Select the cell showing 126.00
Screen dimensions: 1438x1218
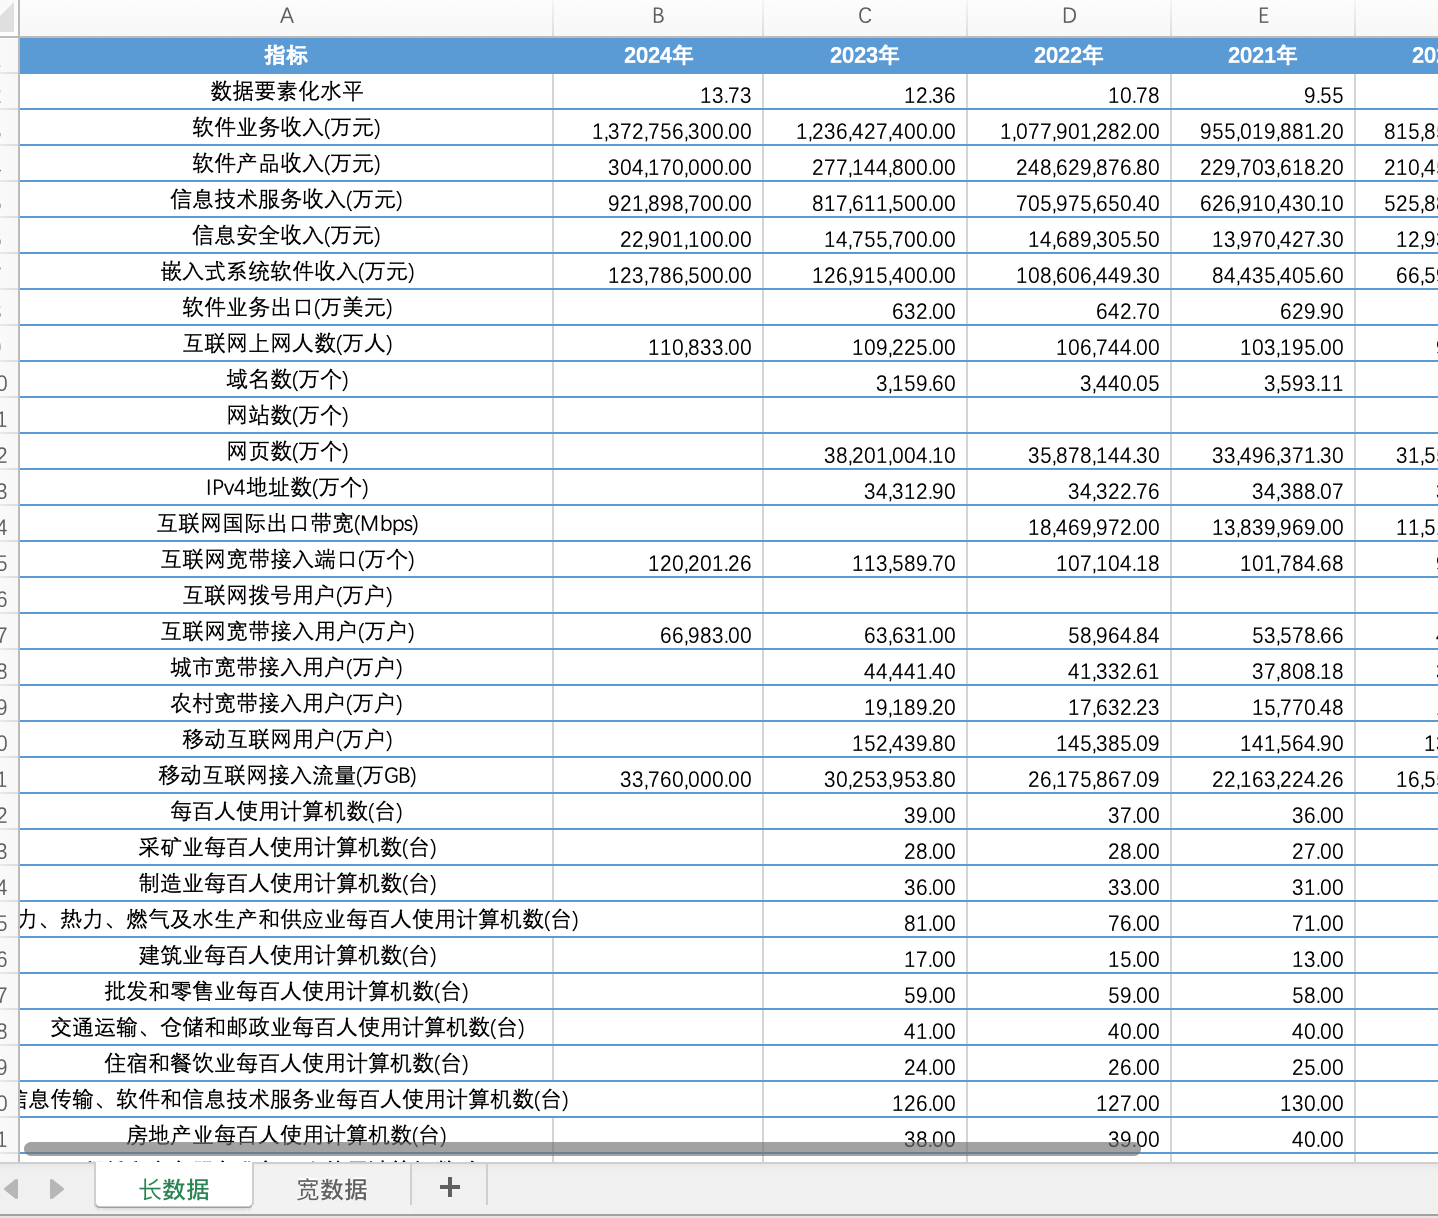click(865, 1100)
